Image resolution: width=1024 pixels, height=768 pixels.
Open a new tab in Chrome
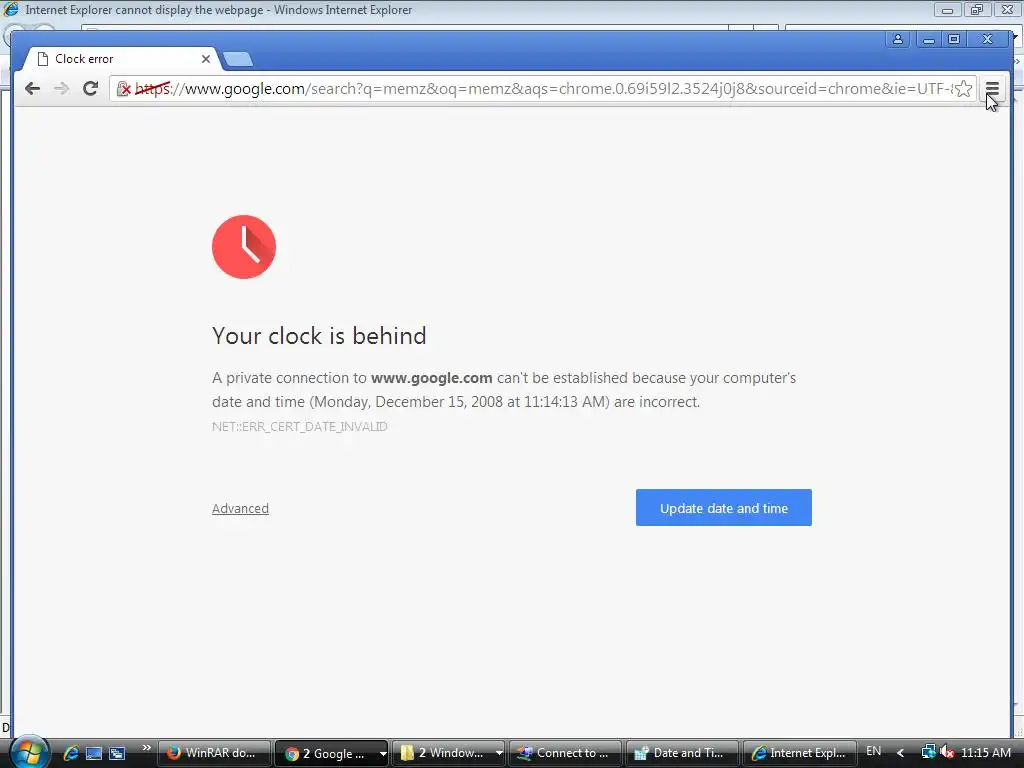click(238, 59)
